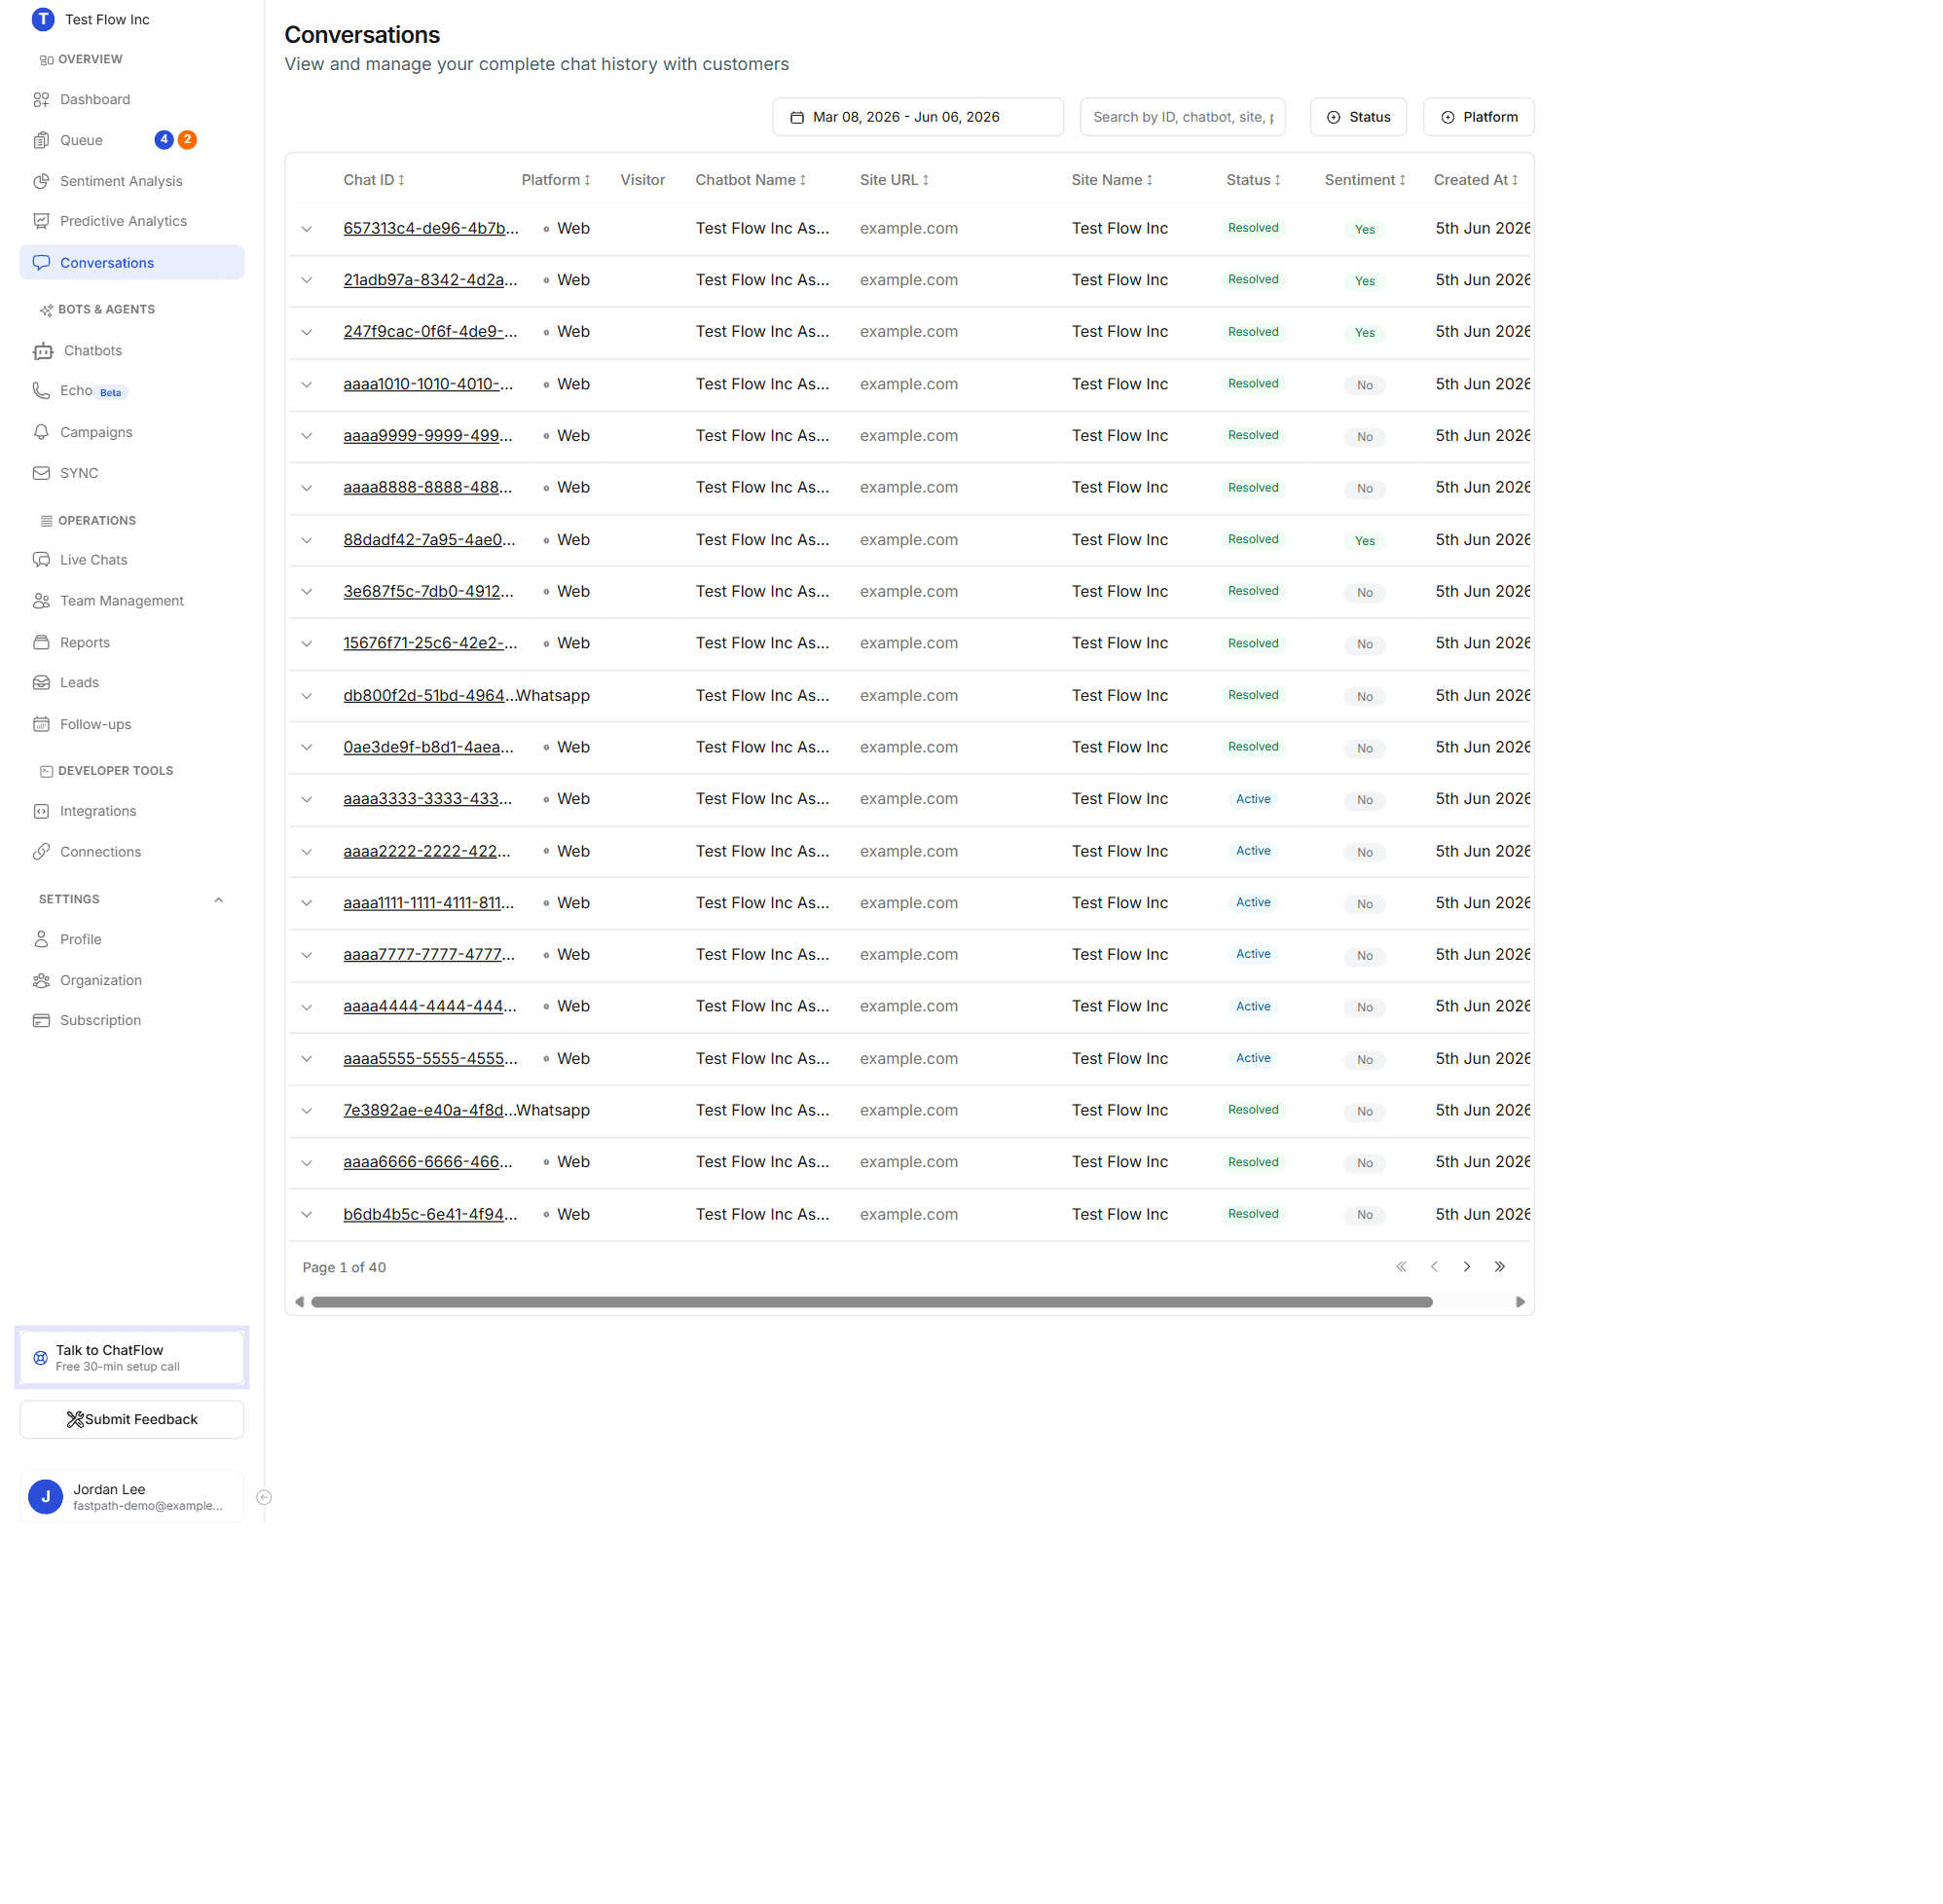Open the date range picker Mar 08 - Jun 06

click(x=920, y=117)
